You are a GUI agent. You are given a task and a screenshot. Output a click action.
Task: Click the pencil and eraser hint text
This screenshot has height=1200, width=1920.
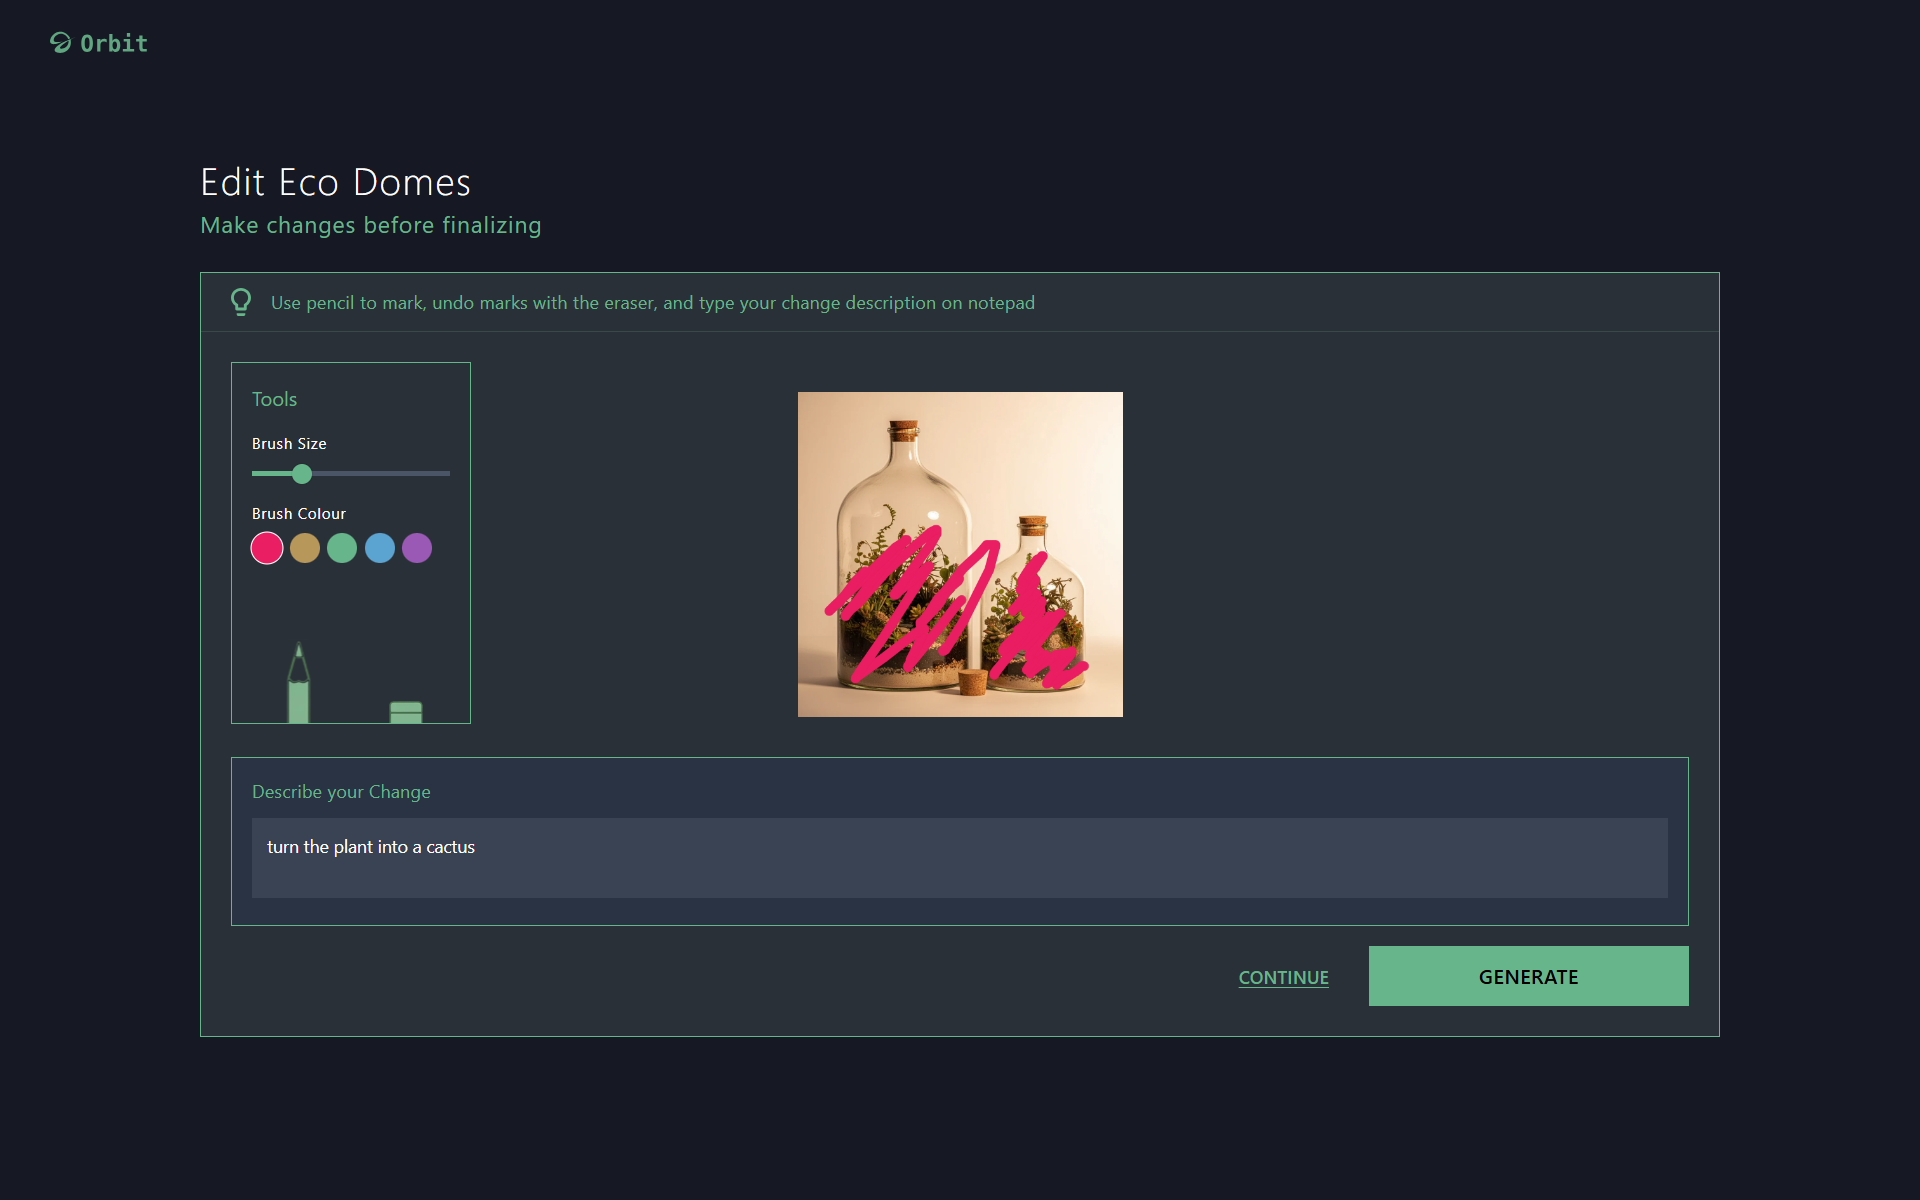coord(652,303)
